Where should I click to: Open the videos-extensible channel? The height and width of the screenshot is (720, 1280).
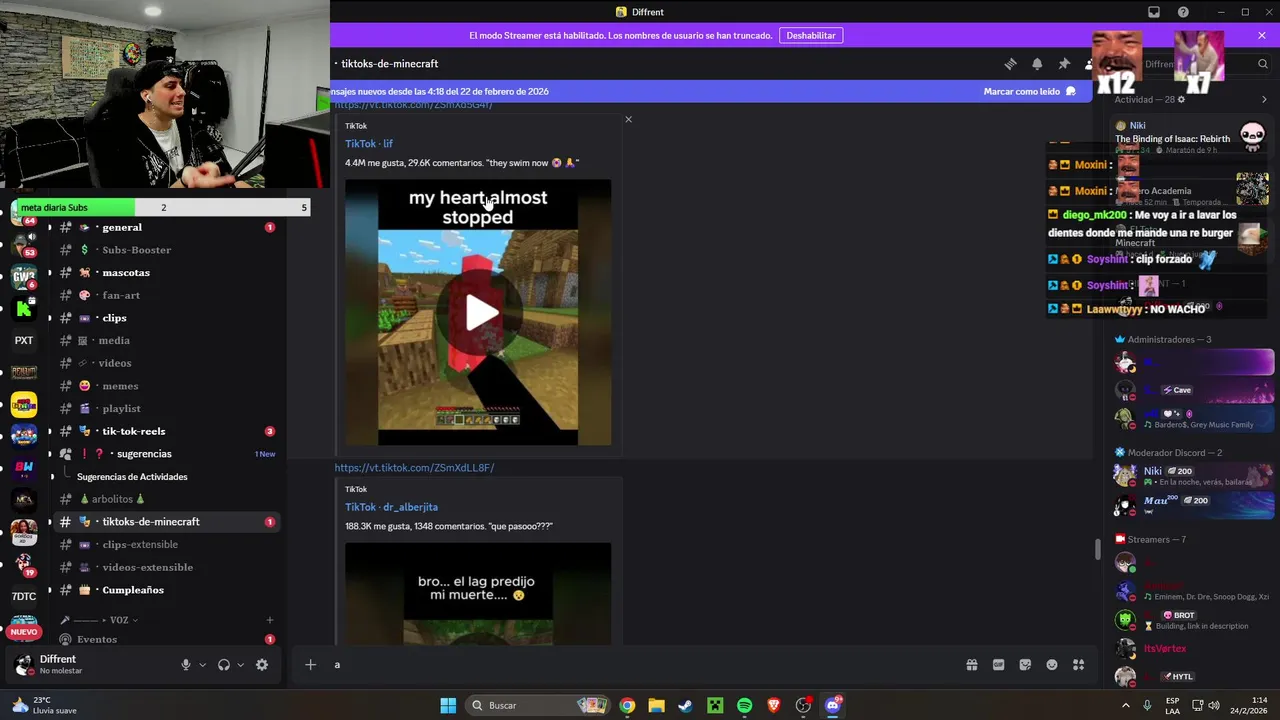pos(165,567)
